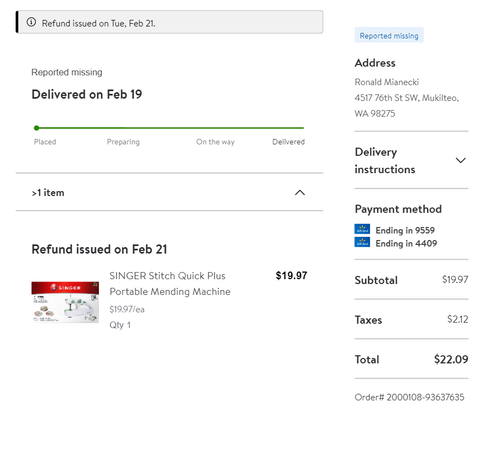
Task: Click the Qty 1 text
Action: click(x=120, y=325)
